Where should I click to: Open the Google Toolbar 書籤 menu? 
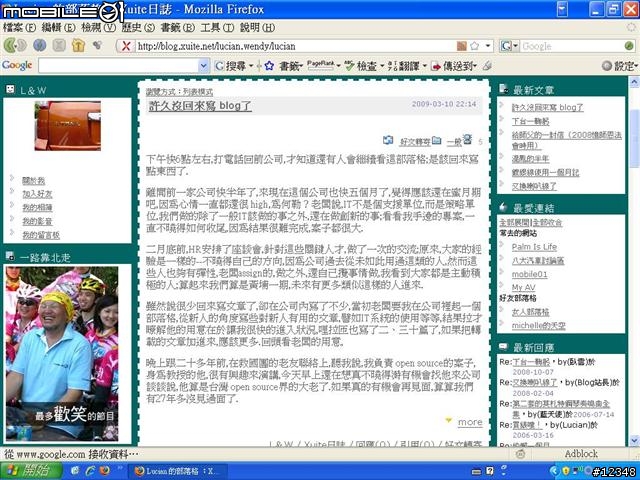pyautogui.click(x=291, y=66)
